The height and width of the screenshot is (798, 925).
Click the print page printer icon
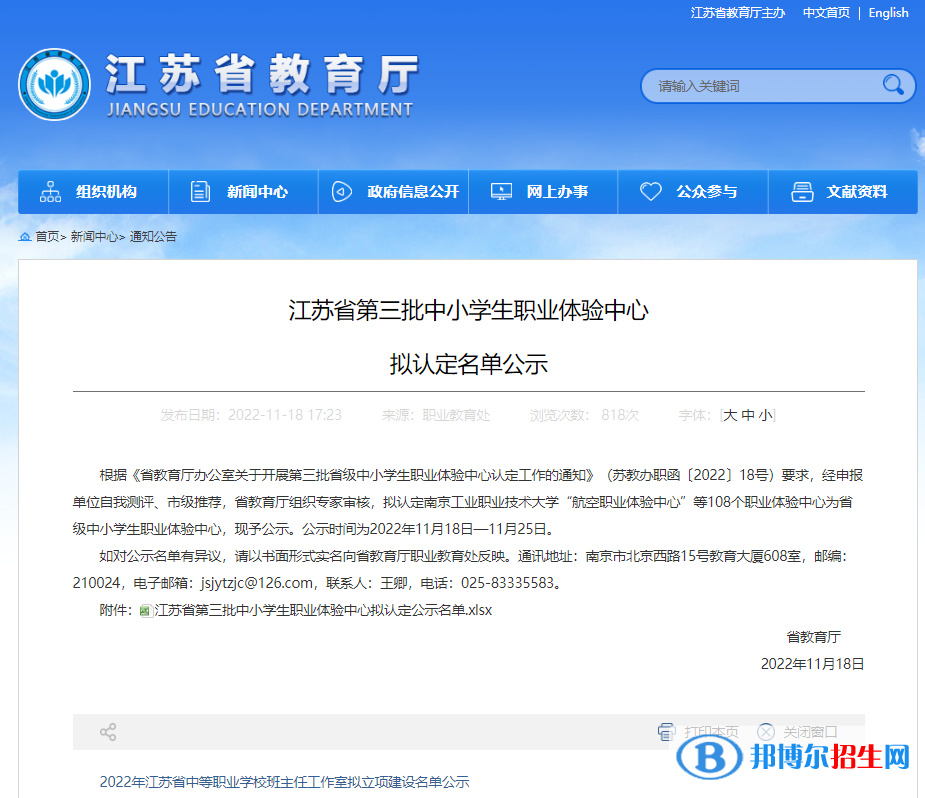coord(666,732)
